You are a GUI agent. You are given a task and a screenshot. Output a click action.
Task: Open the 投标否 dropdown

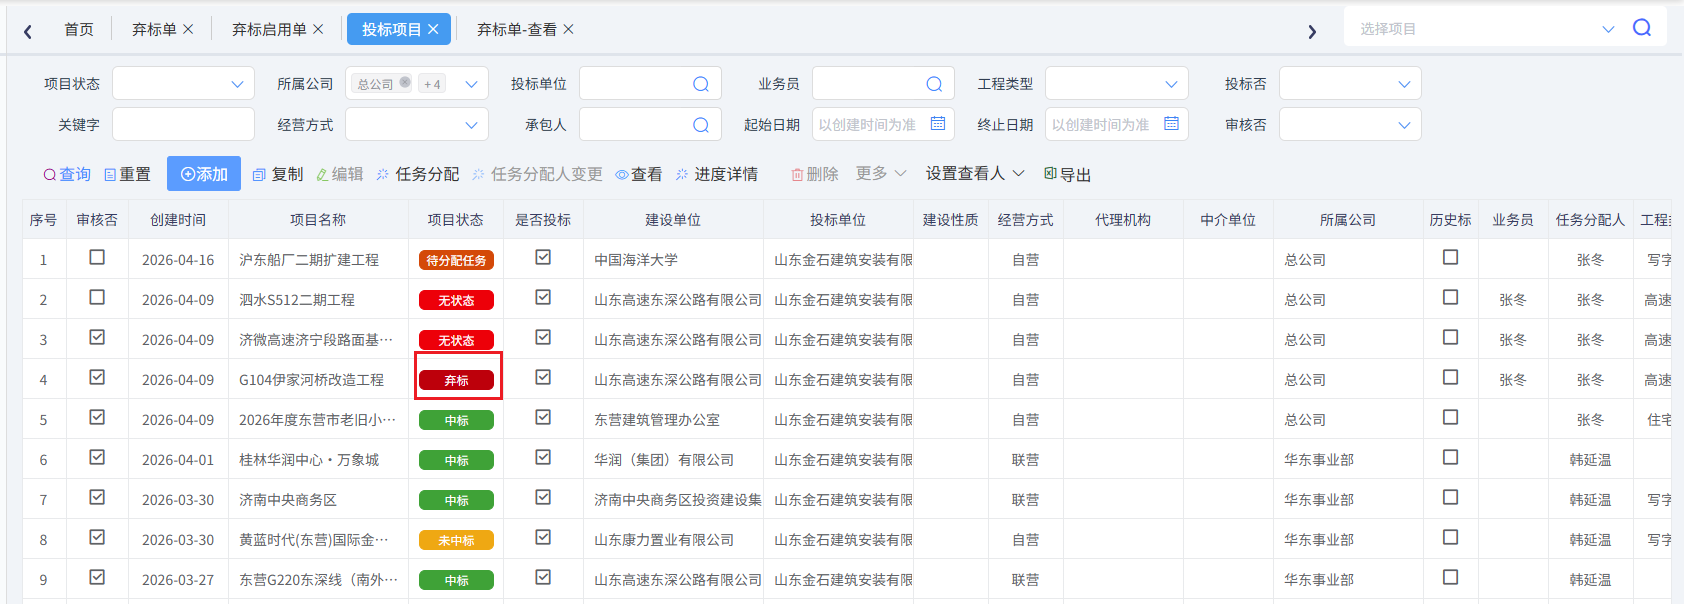[1350, 84]
